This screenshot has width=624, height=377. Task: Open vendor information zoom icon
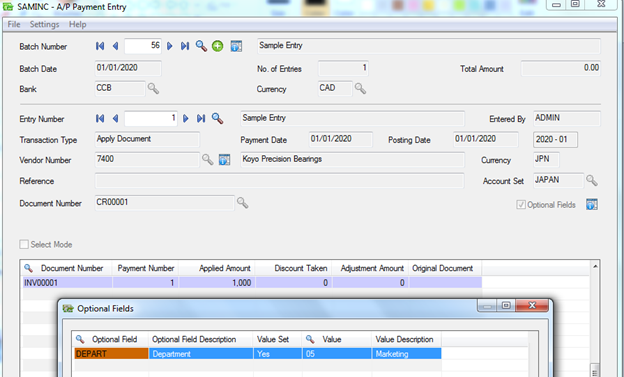224,160
